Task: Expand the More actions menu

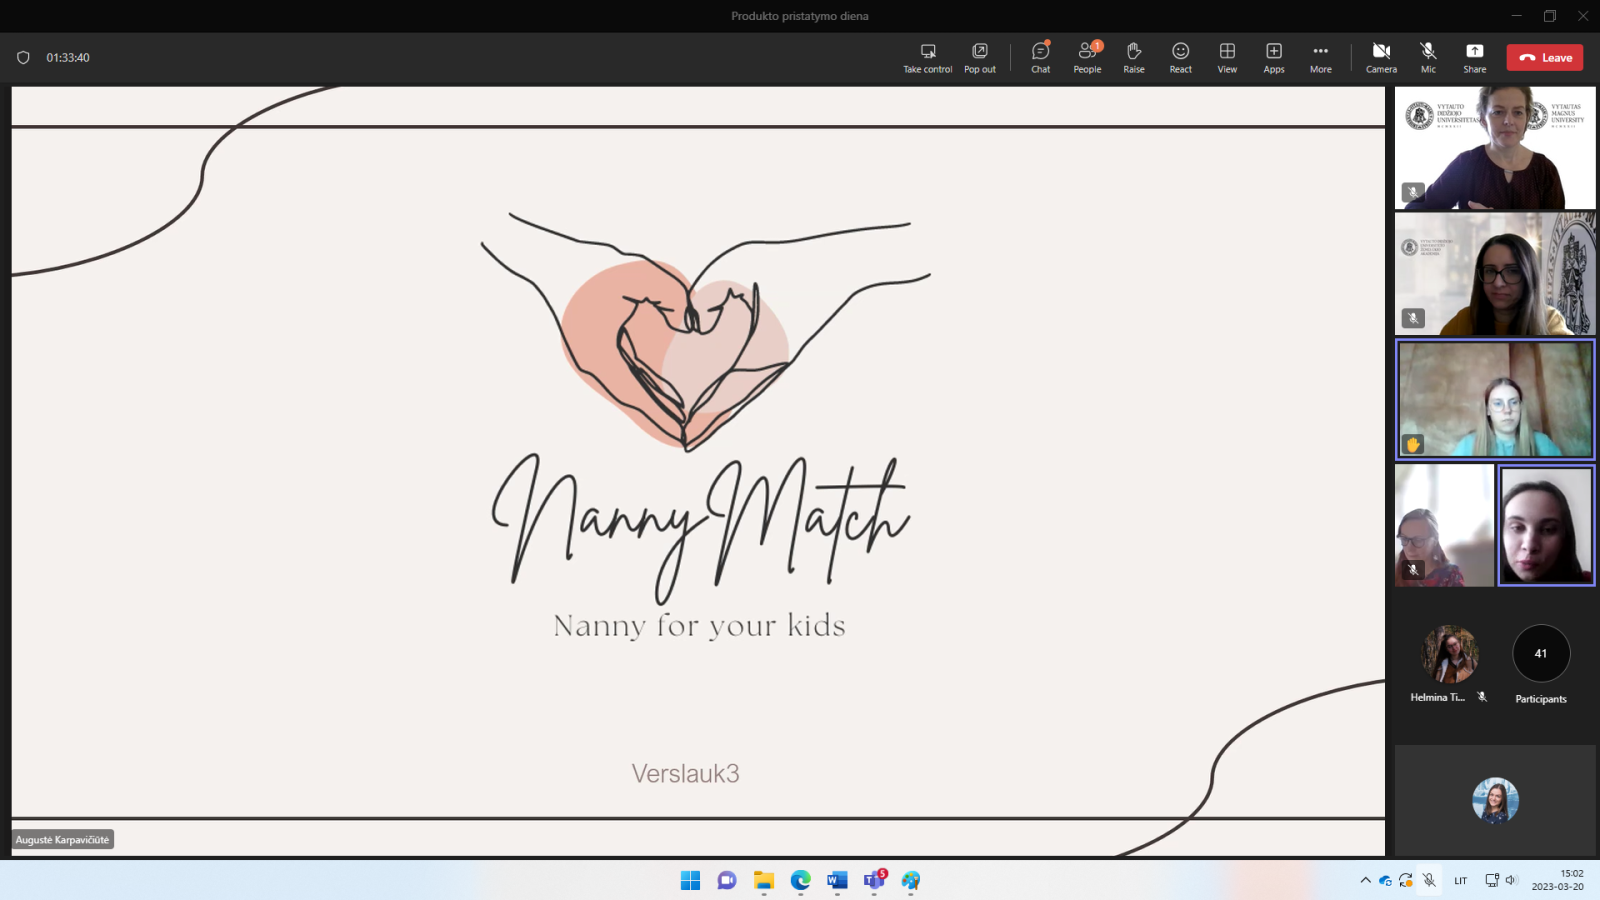Action: (1320, 57)
